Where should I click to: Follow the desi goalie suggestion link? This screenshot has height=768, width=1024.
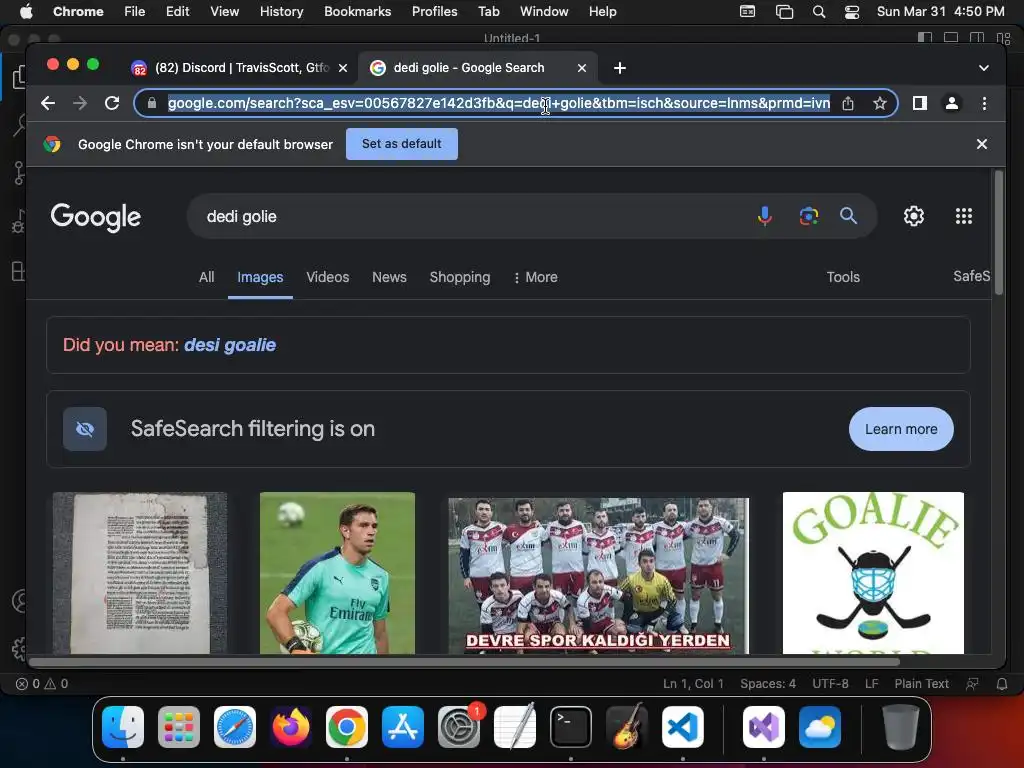point(230,345)
